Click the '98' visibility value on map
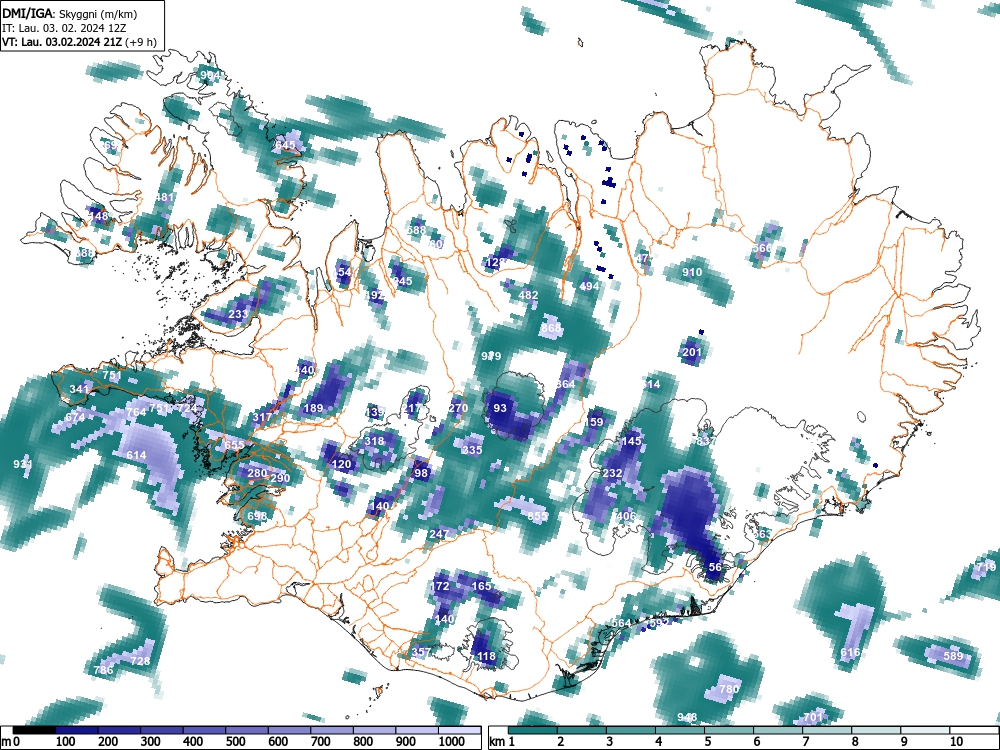This screenshot has height=750, width=1000. 421,473
